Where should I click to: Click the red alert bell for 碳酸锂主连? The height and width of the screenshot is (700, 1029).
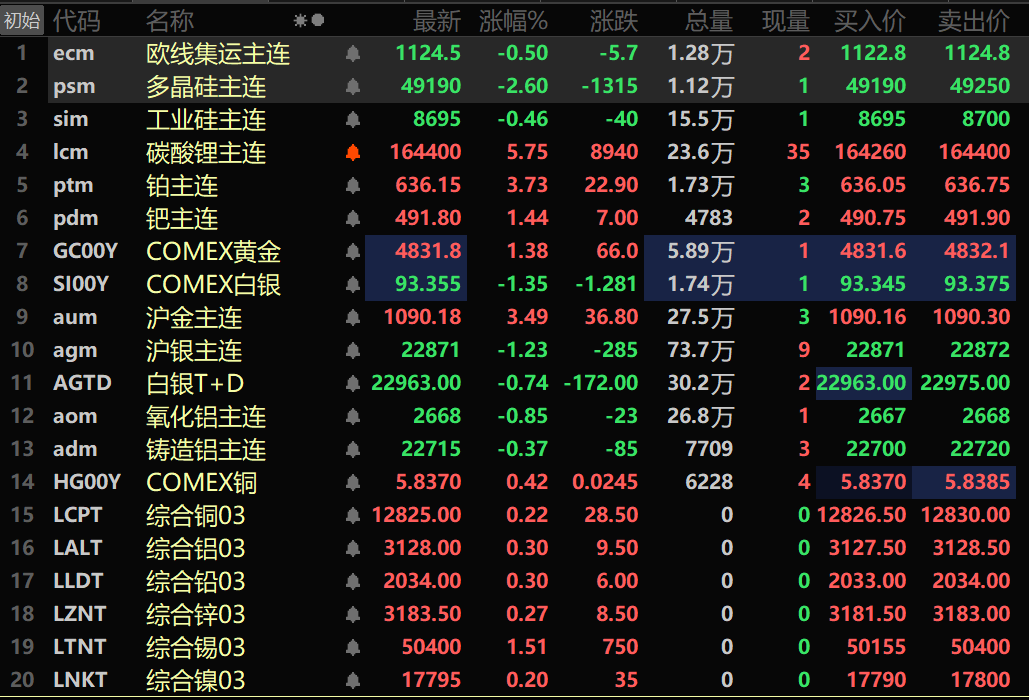click(x=352, y=153)
